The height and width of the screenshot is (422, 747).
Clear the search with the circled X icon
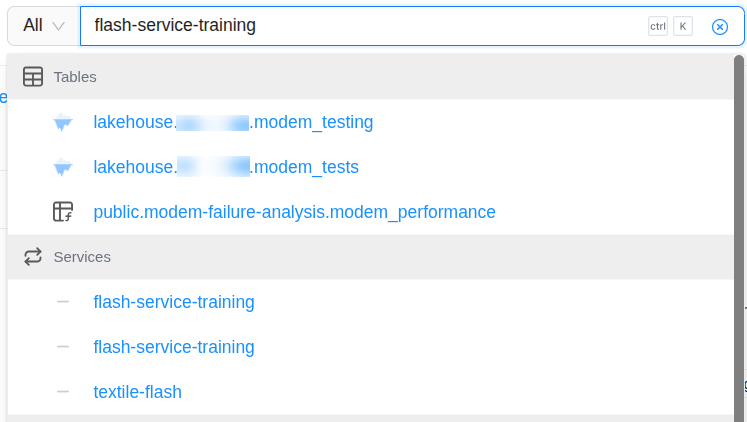point(719,27)
